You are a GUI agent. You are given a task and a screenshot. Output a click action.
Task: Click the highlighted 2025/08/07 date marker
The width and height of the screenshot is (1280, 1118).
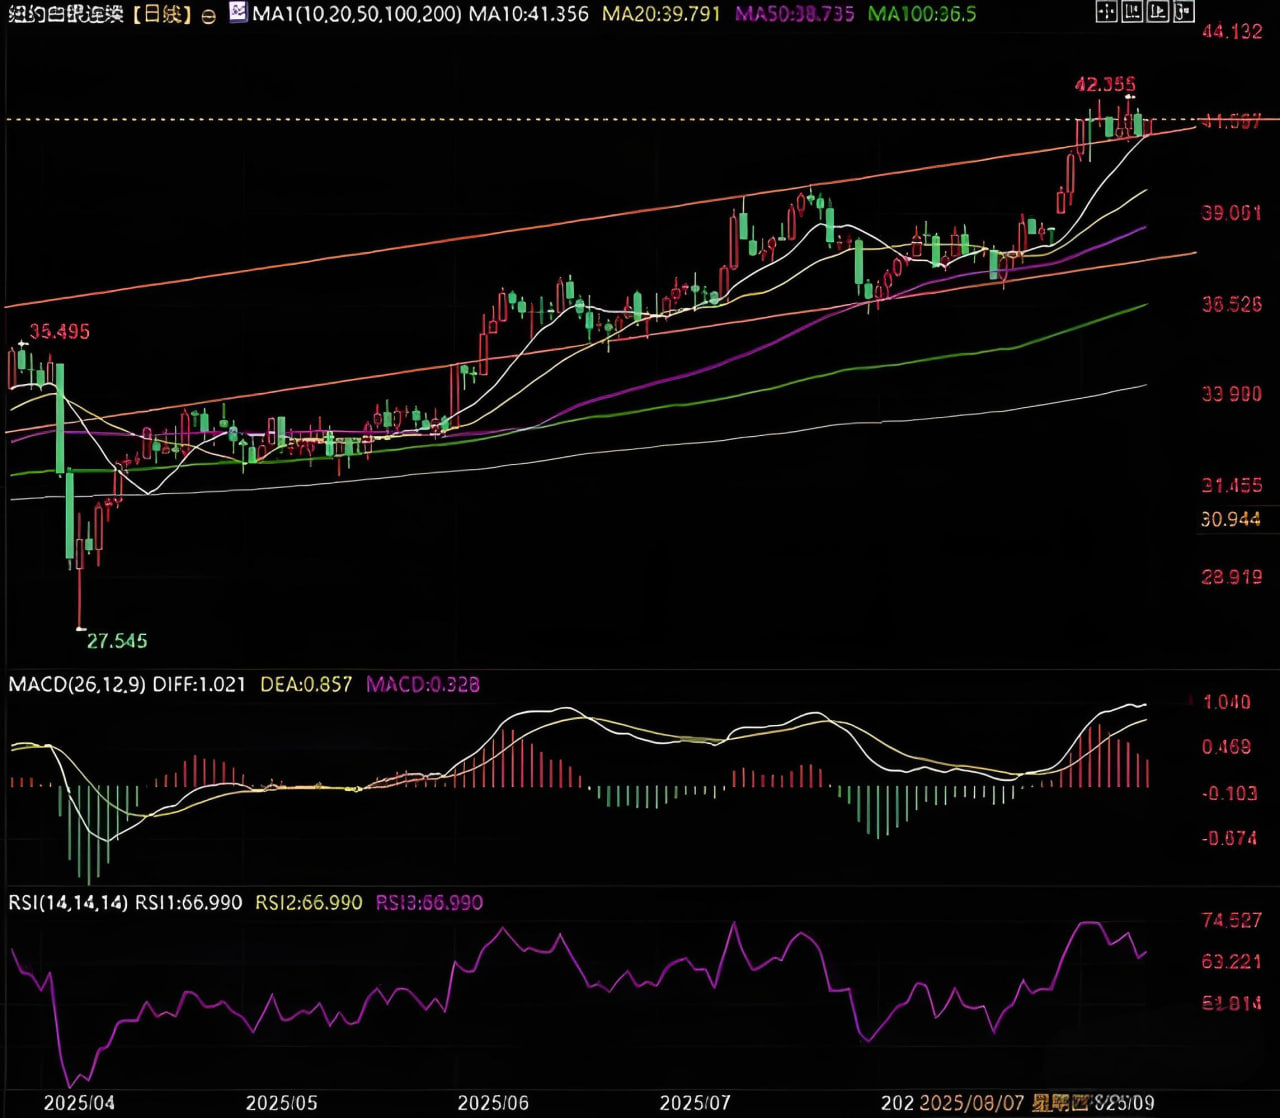coord(971,1103)
